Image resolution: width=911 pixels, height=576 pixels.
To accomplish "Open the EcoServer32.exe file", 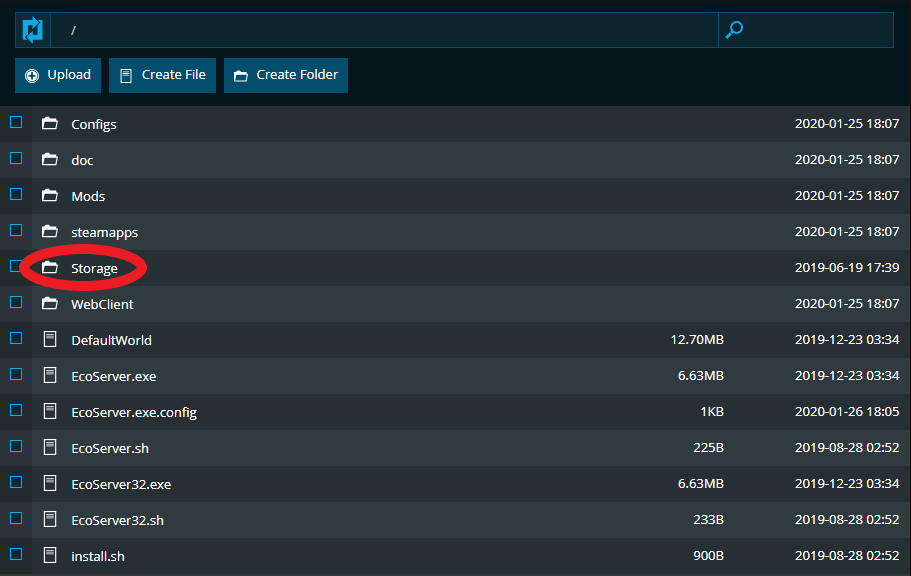I will [121, 485].
